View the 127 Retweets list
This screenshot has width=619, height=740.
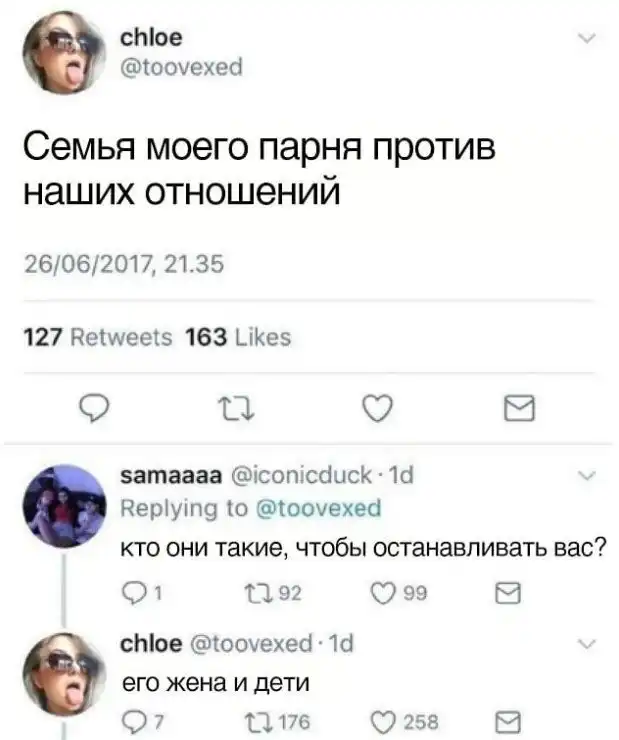point(98,337)
